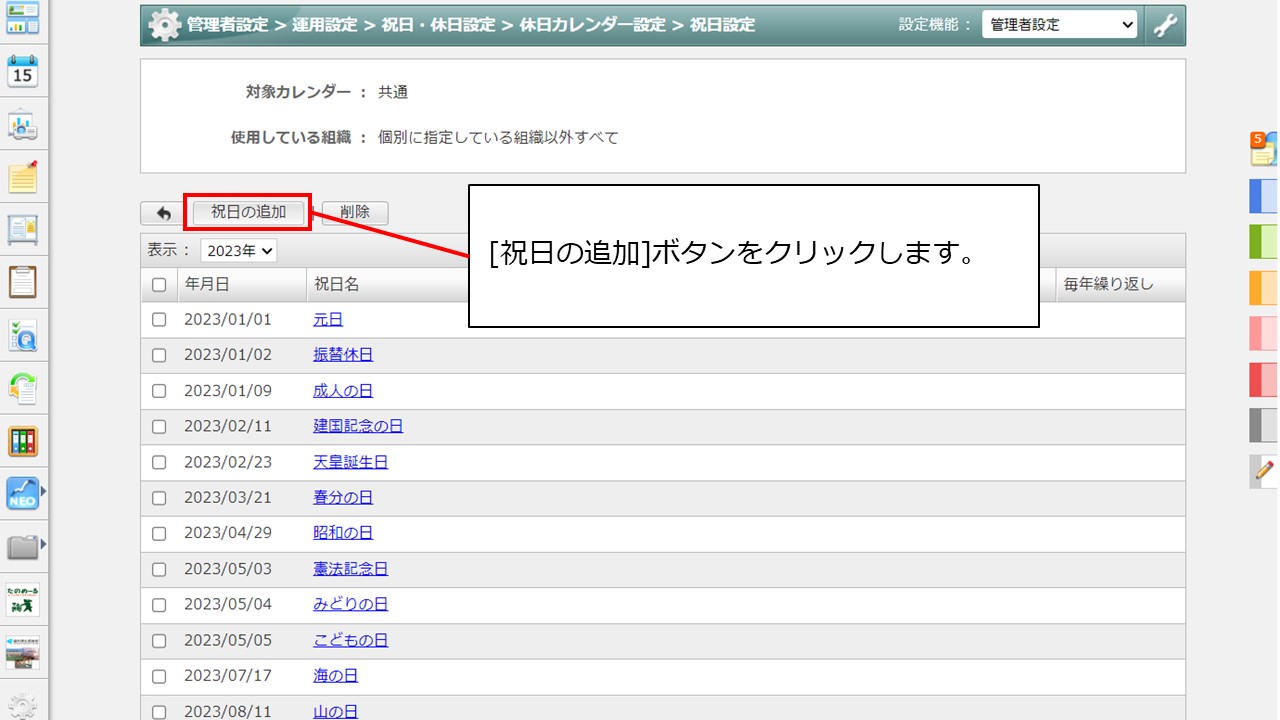1280x720 pixels.
Task: Open the gray folder icon in sidebar
Action: click(x=22, y=547)
